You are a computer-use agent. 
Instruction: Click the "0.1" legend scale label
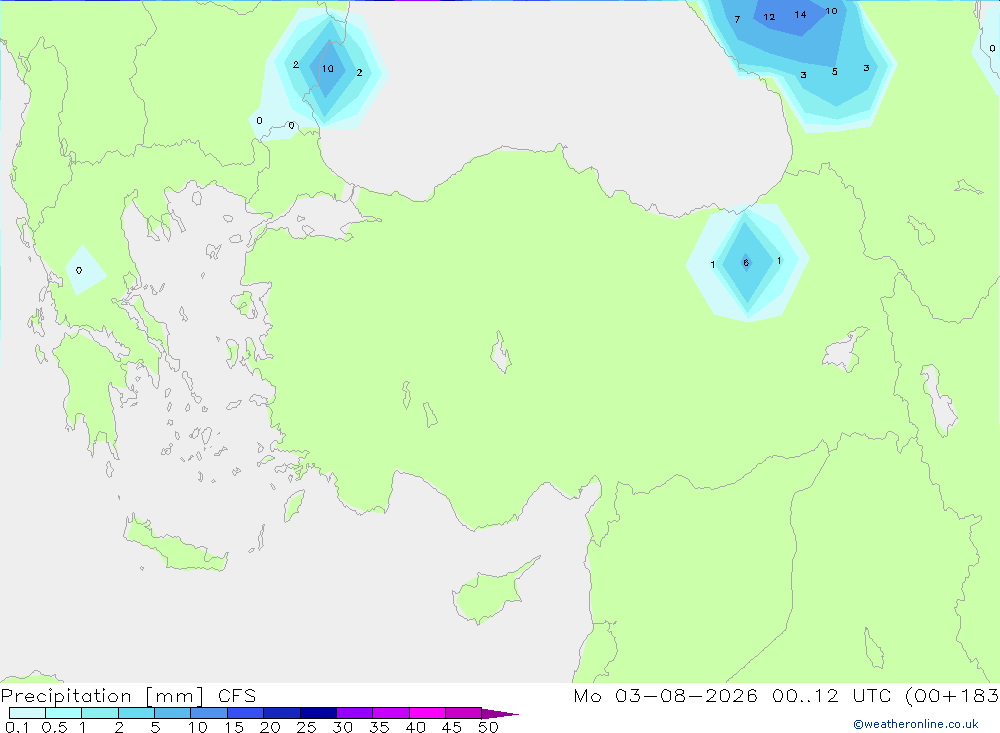(17, 727)
